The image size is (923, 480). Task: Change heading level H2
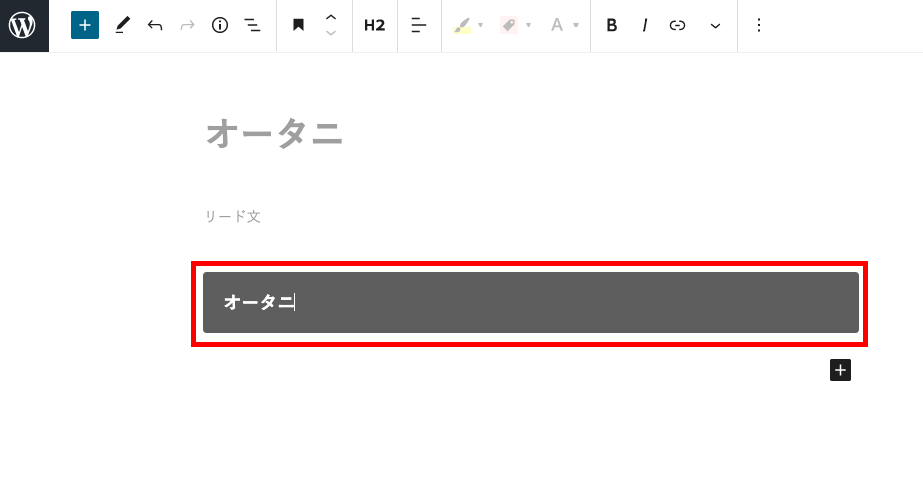[374, 25]
